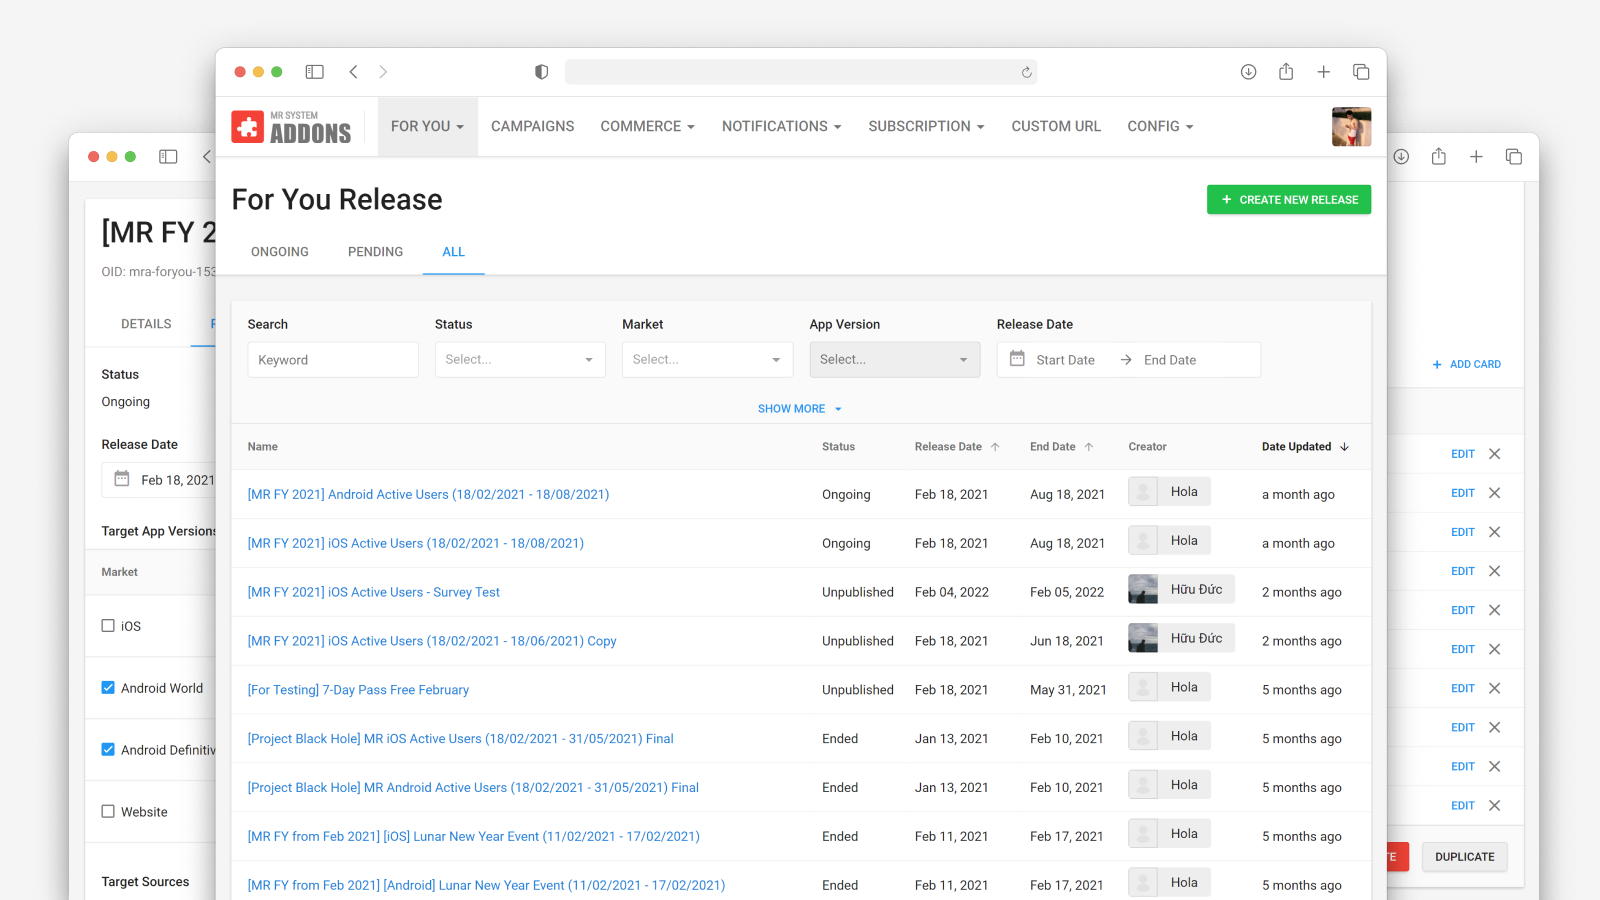Click the MR System Addons logo
1600x900 pixels.
(x=291, y=127)
